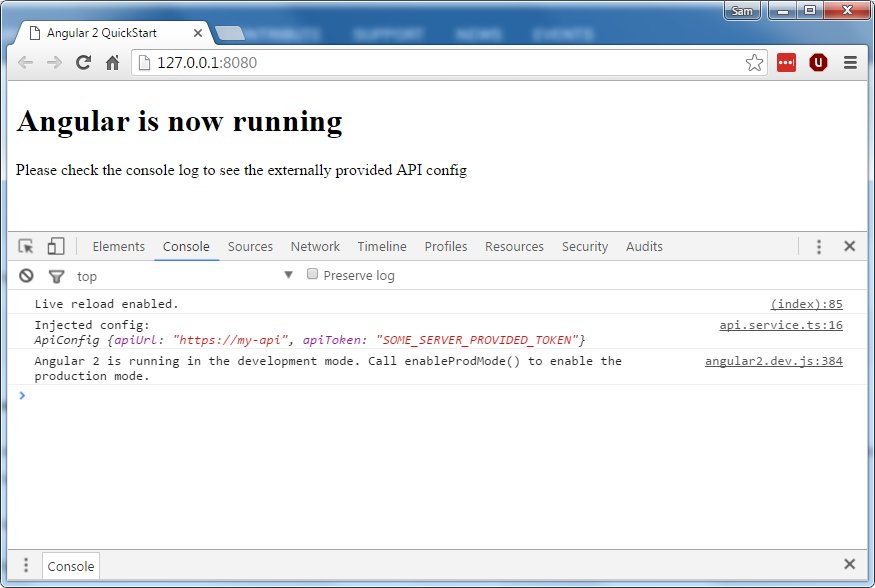The height and width of the screenshot is (588, 875).
Task: Clear the console log icon
Action: [x=26, y=276]
